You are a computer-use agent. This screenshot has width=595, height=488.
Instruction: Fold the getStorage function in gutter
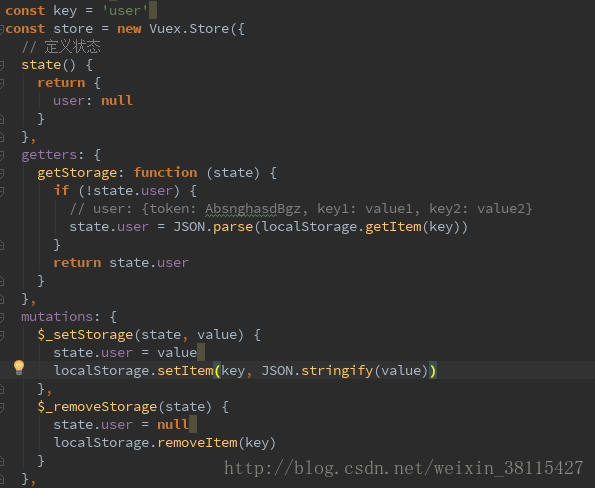(x=2, y=173)
